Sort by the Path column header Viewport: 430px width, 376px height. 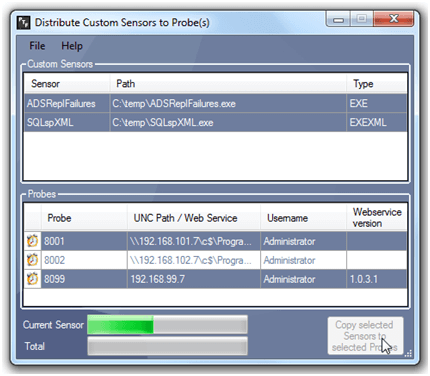click(x=228, y=83)
